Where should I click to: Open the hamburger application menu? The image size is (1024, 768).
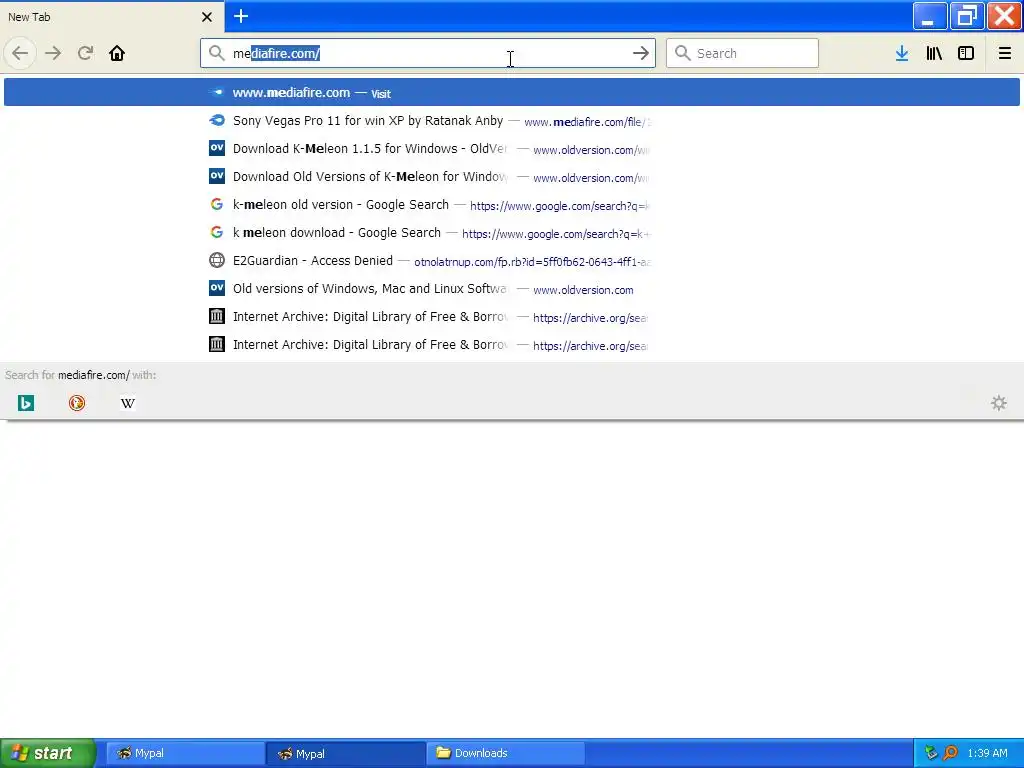[x=1004, y=53]
